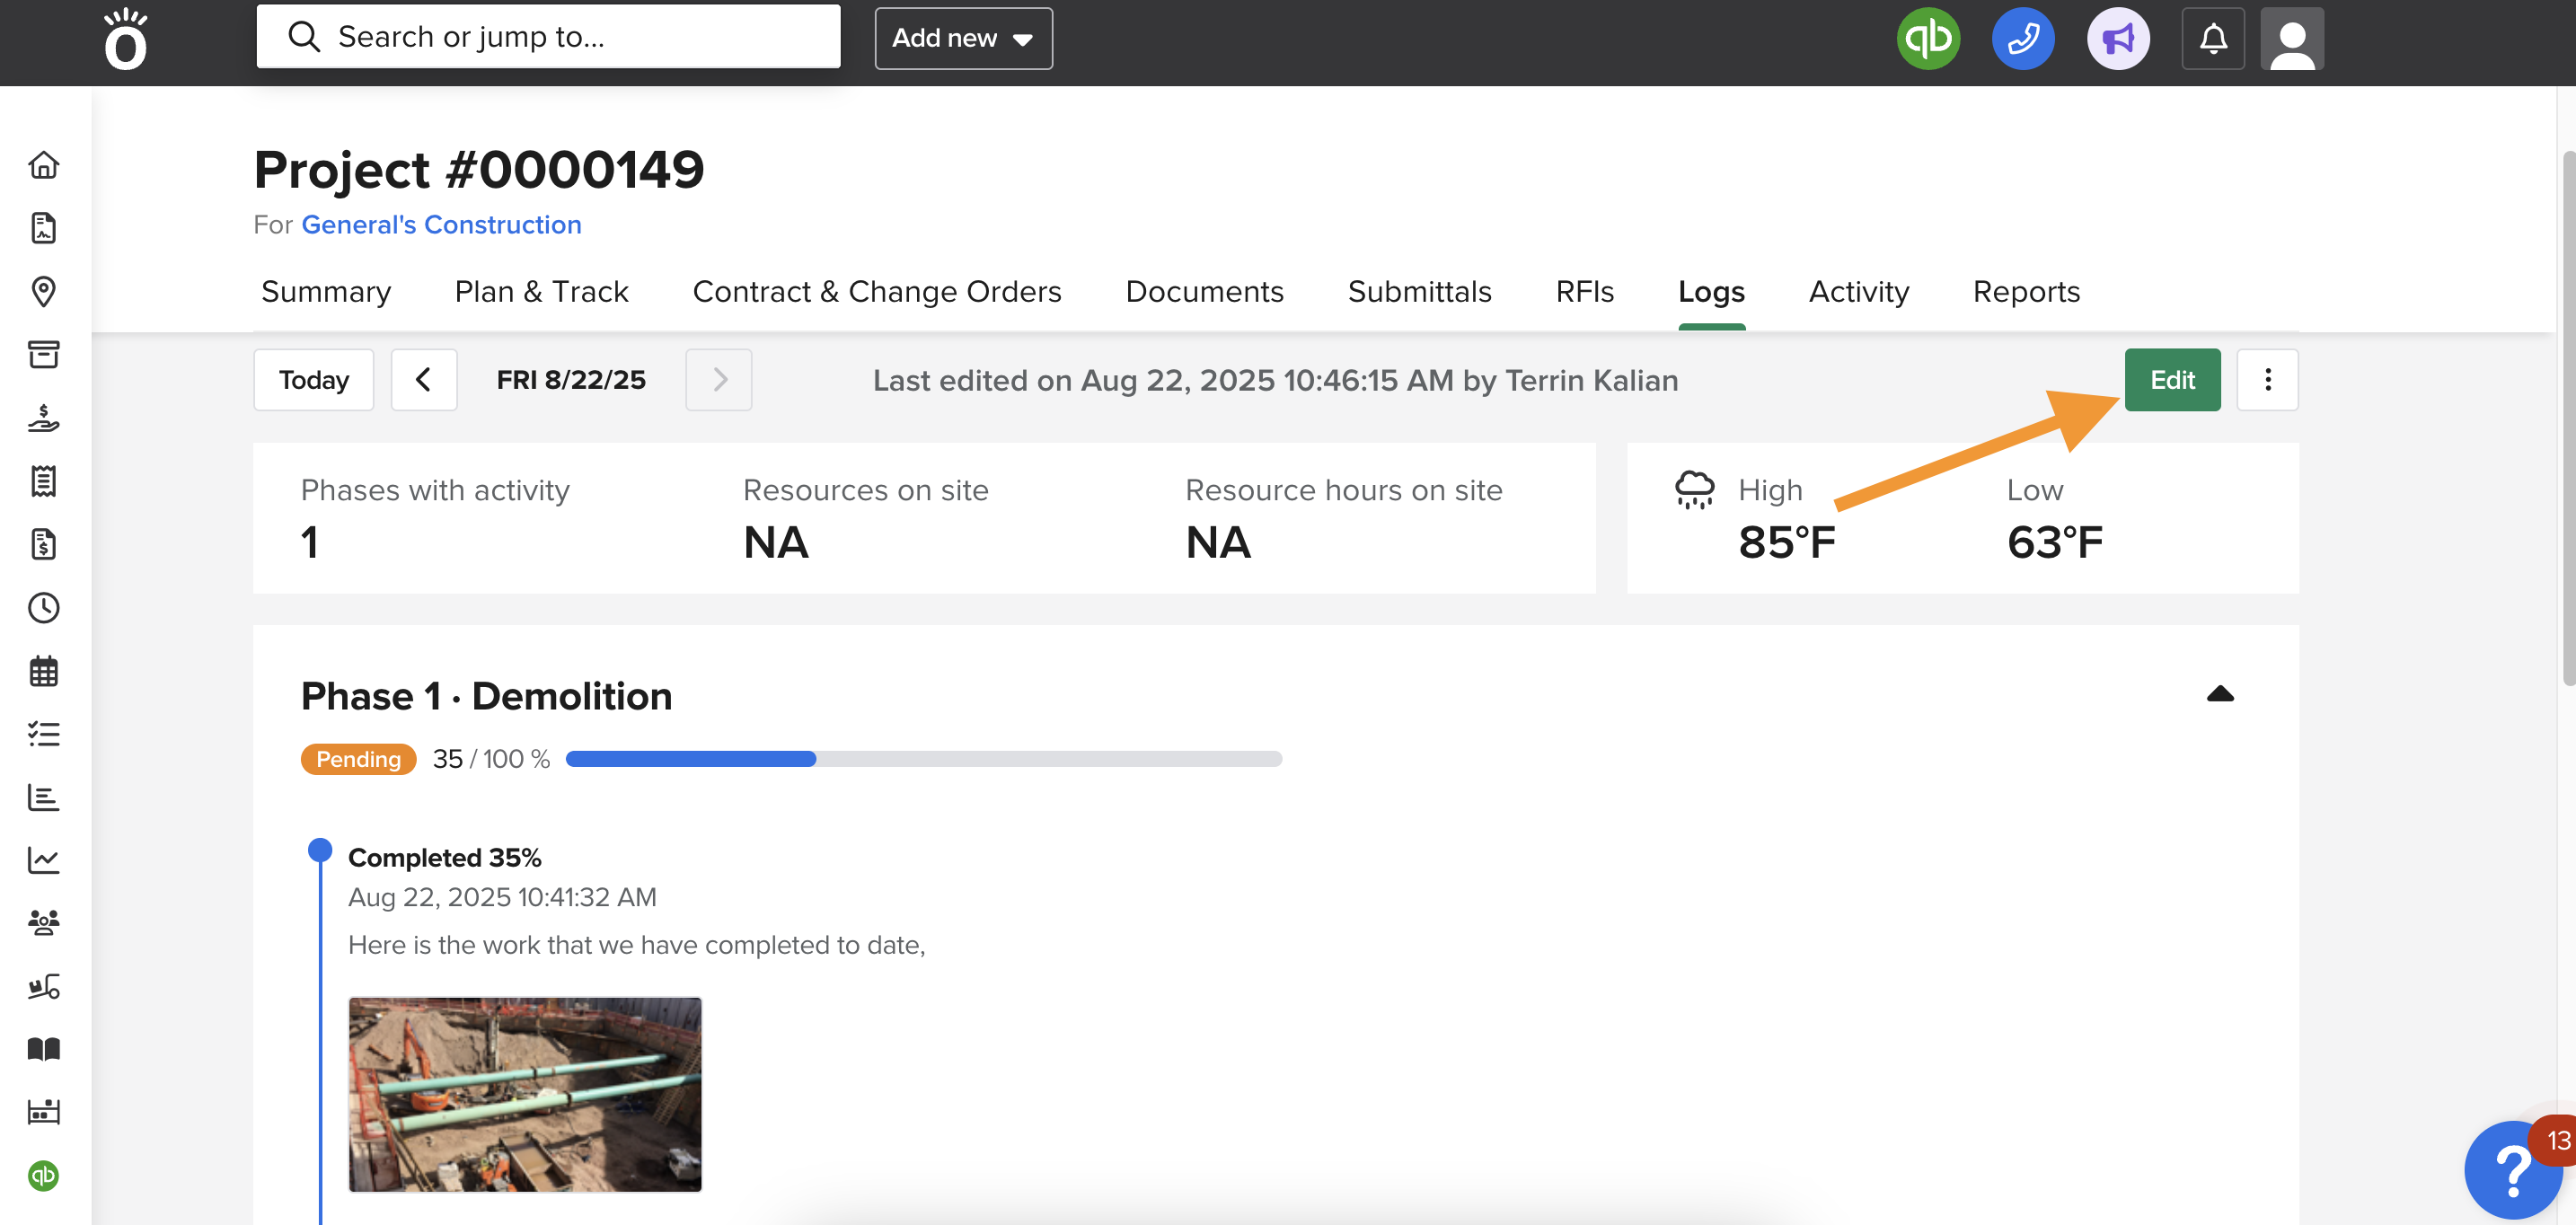Viewport: 2576px width, 1225px height.
Task: Select the location pin icon in sidebar
Action: coord(44,292)
